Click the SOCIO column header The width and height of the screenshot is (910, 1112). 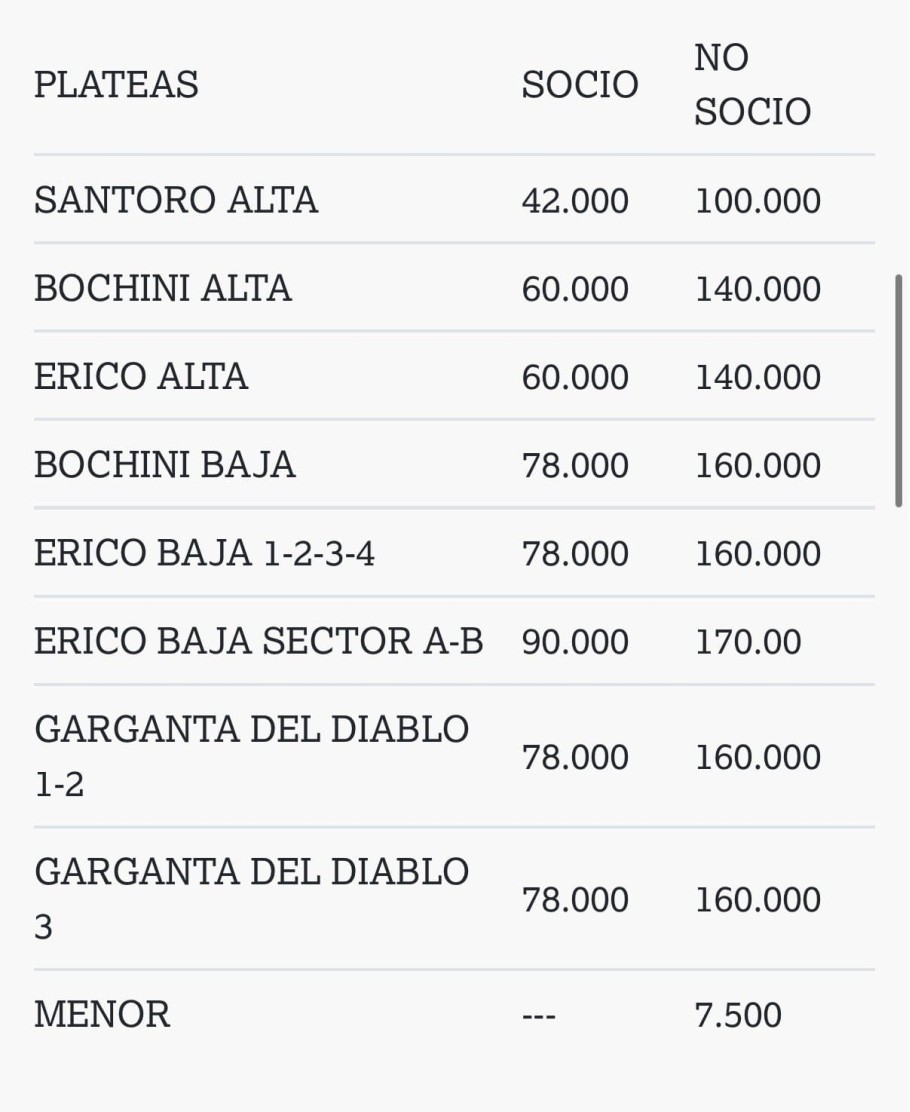click(579, 85)
